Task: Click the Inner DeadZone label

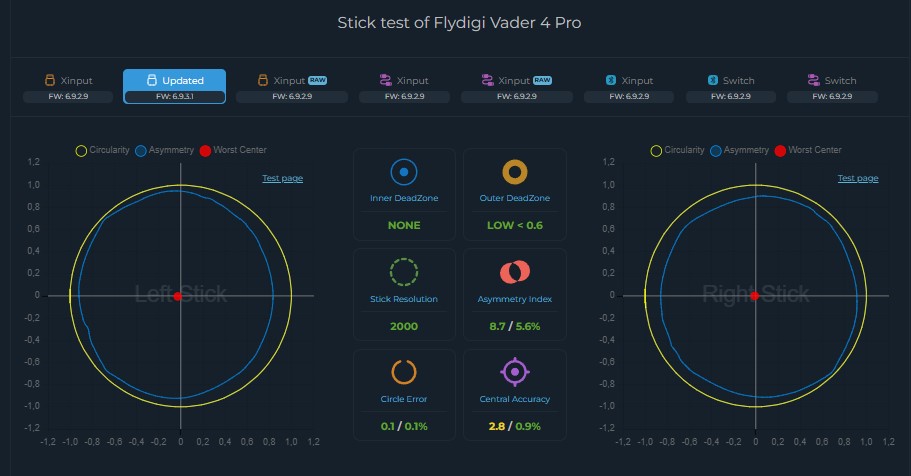Action: (x=404, y=198)
